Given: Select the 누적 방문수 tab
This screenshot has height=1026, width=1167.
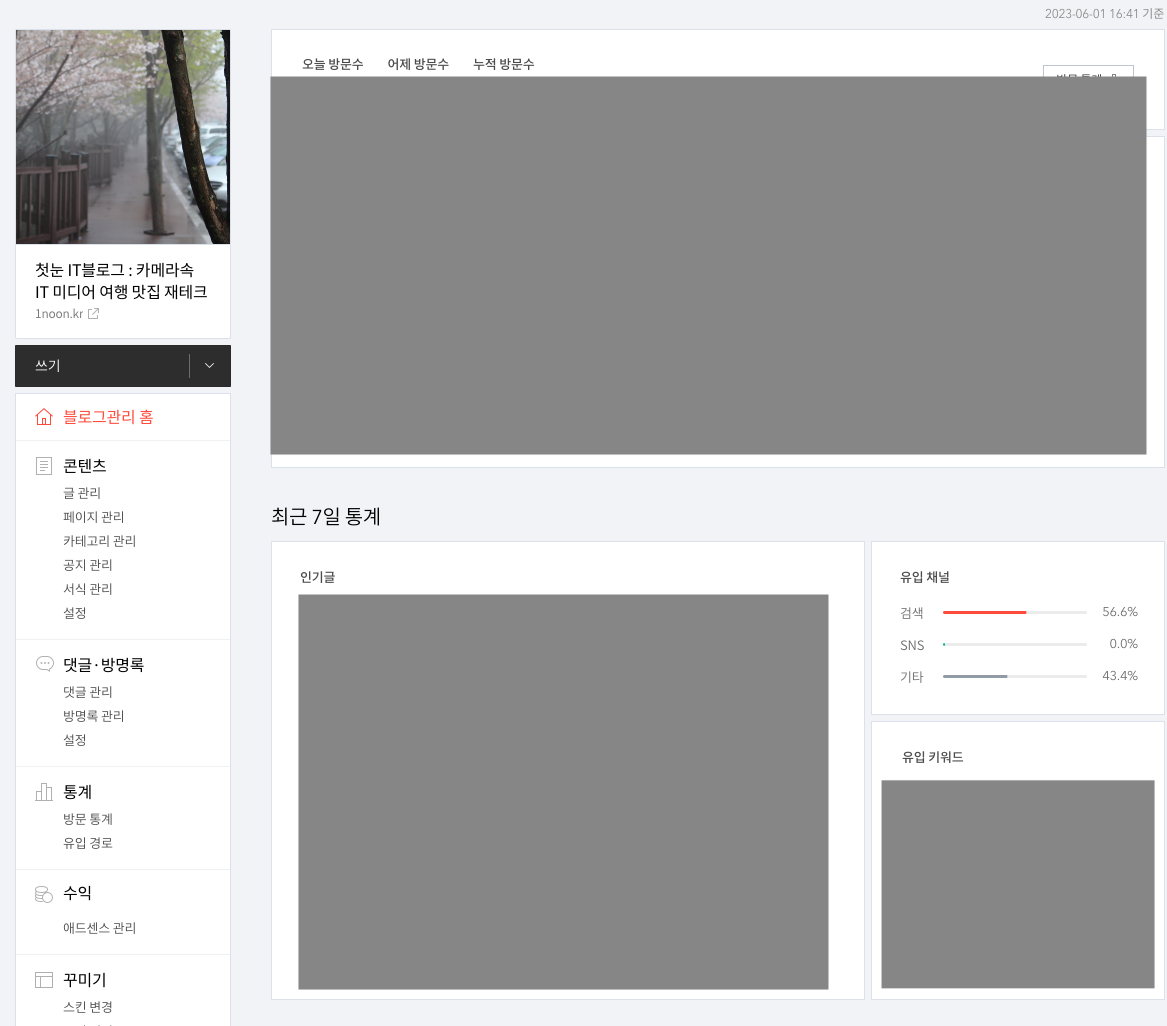Looking at the screenshot, I should (504, 64).
